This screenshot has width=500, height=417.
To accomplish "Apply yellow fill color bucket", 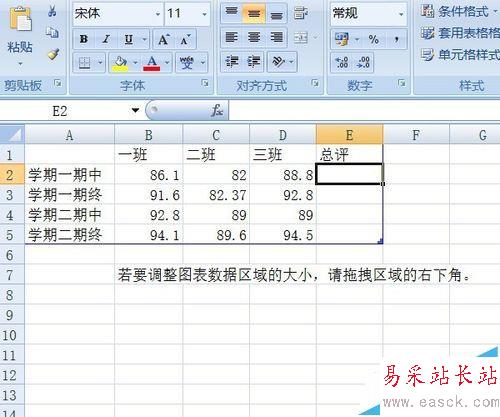I will point(120,62).
